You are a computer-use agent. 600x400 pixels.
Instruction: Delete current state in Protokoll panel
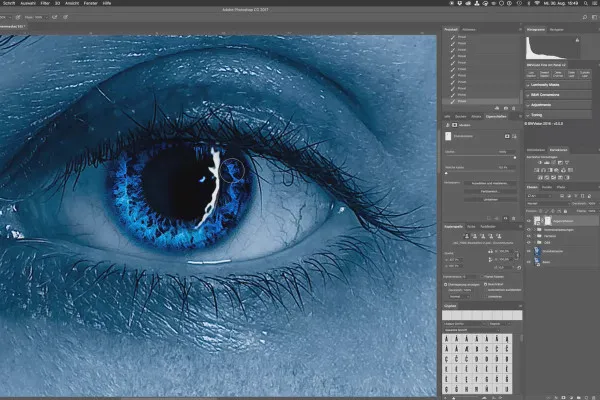[x=514, y=108]
